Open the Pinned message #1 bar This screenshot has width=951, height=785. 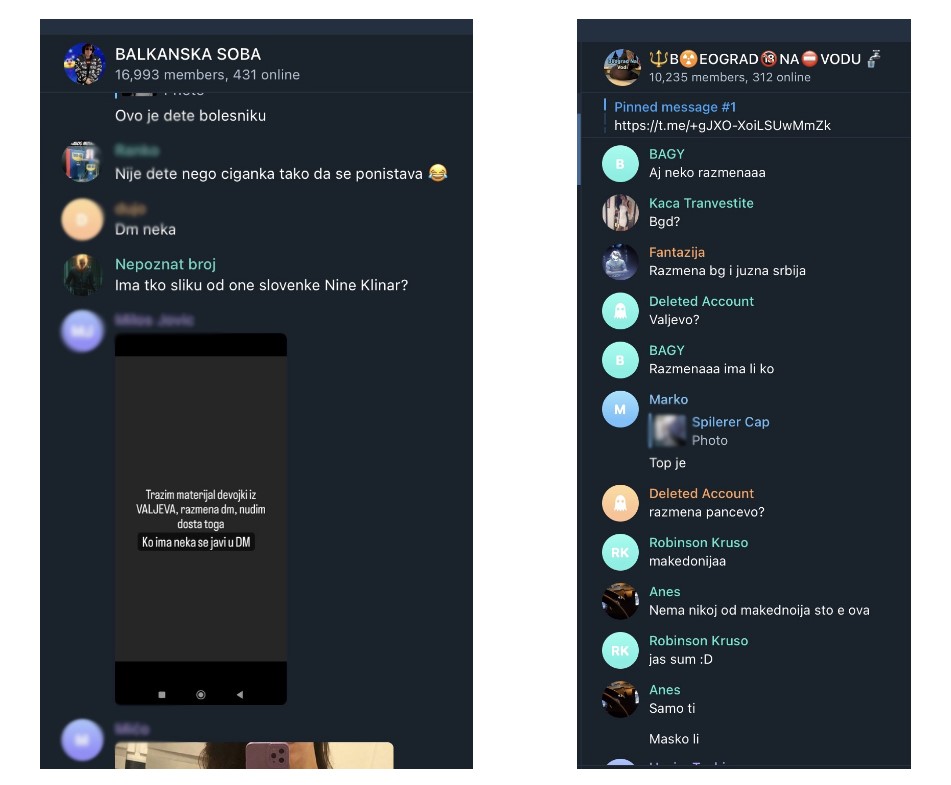coord(745,115)
